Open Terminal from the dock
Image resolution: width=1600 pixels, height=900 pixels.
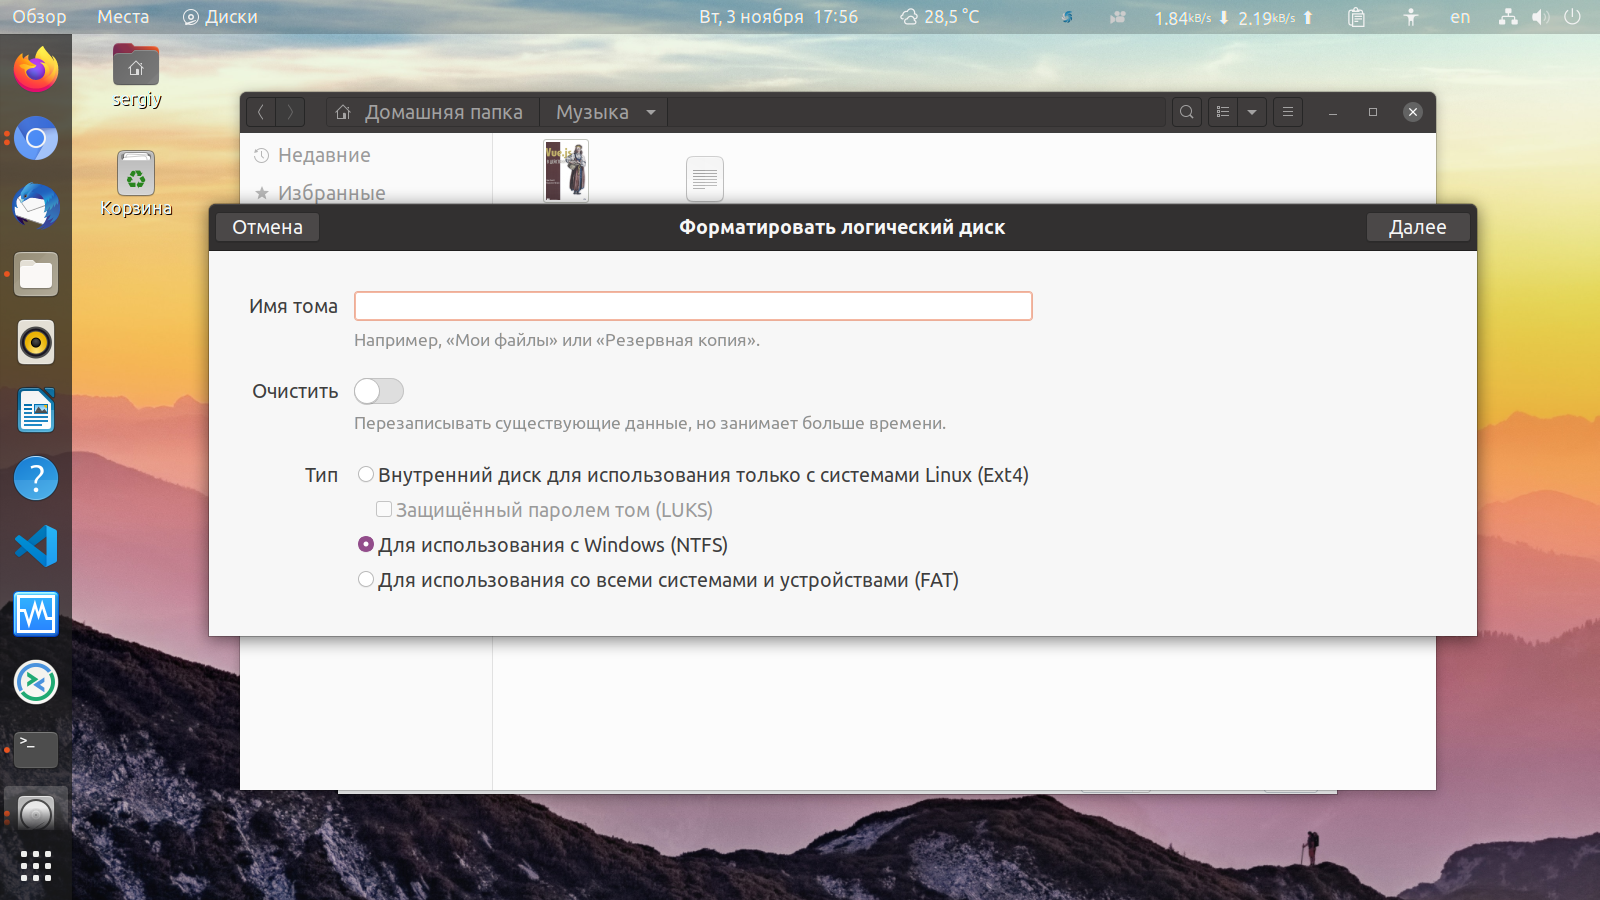(36, 750)
